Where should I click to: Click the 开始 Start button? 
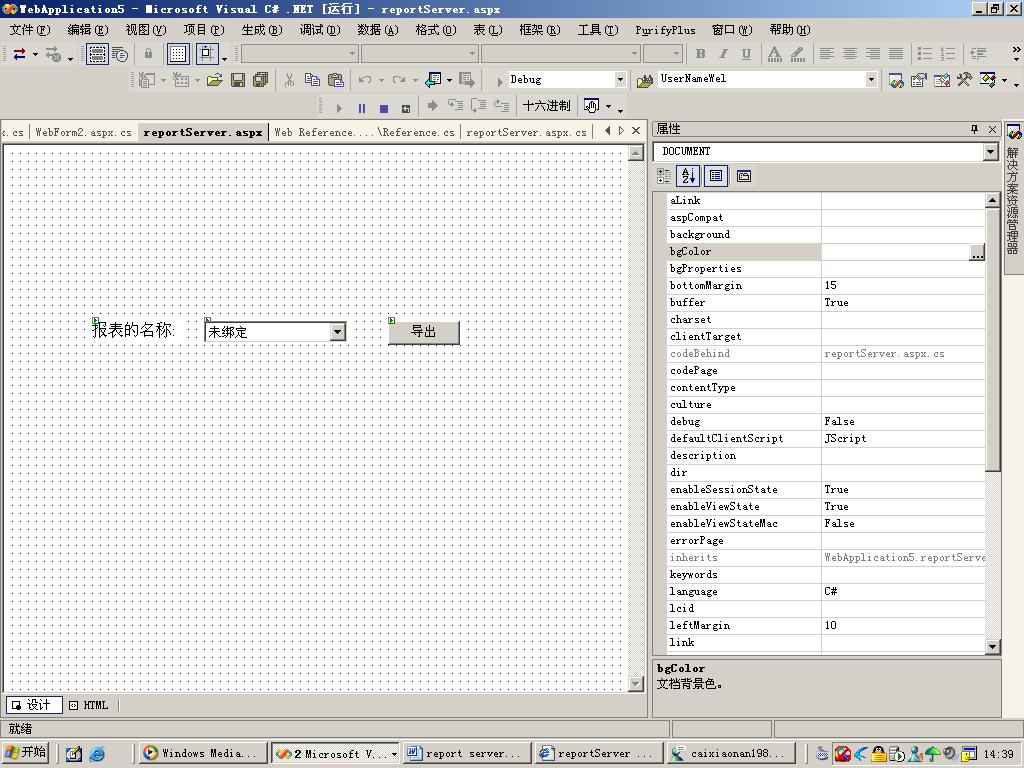coord(25,752)
